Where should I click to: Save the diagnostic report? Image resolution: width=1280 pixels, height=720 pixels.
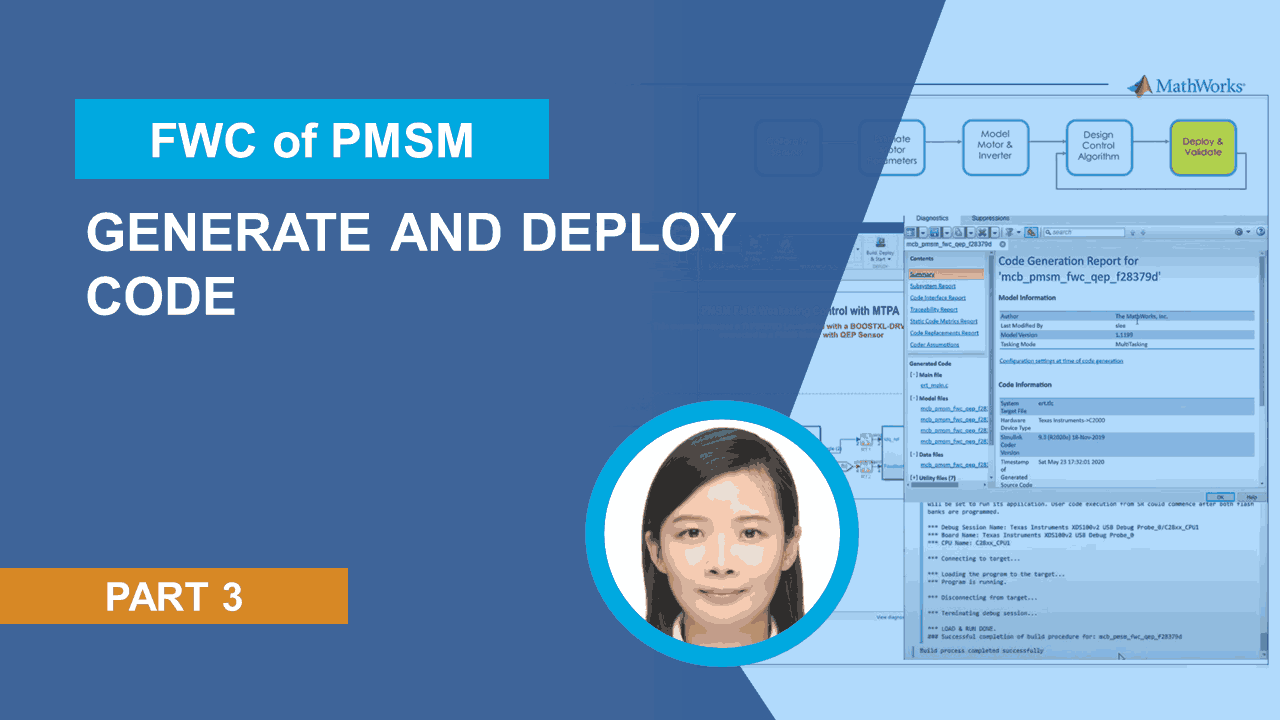pos(936,232)
